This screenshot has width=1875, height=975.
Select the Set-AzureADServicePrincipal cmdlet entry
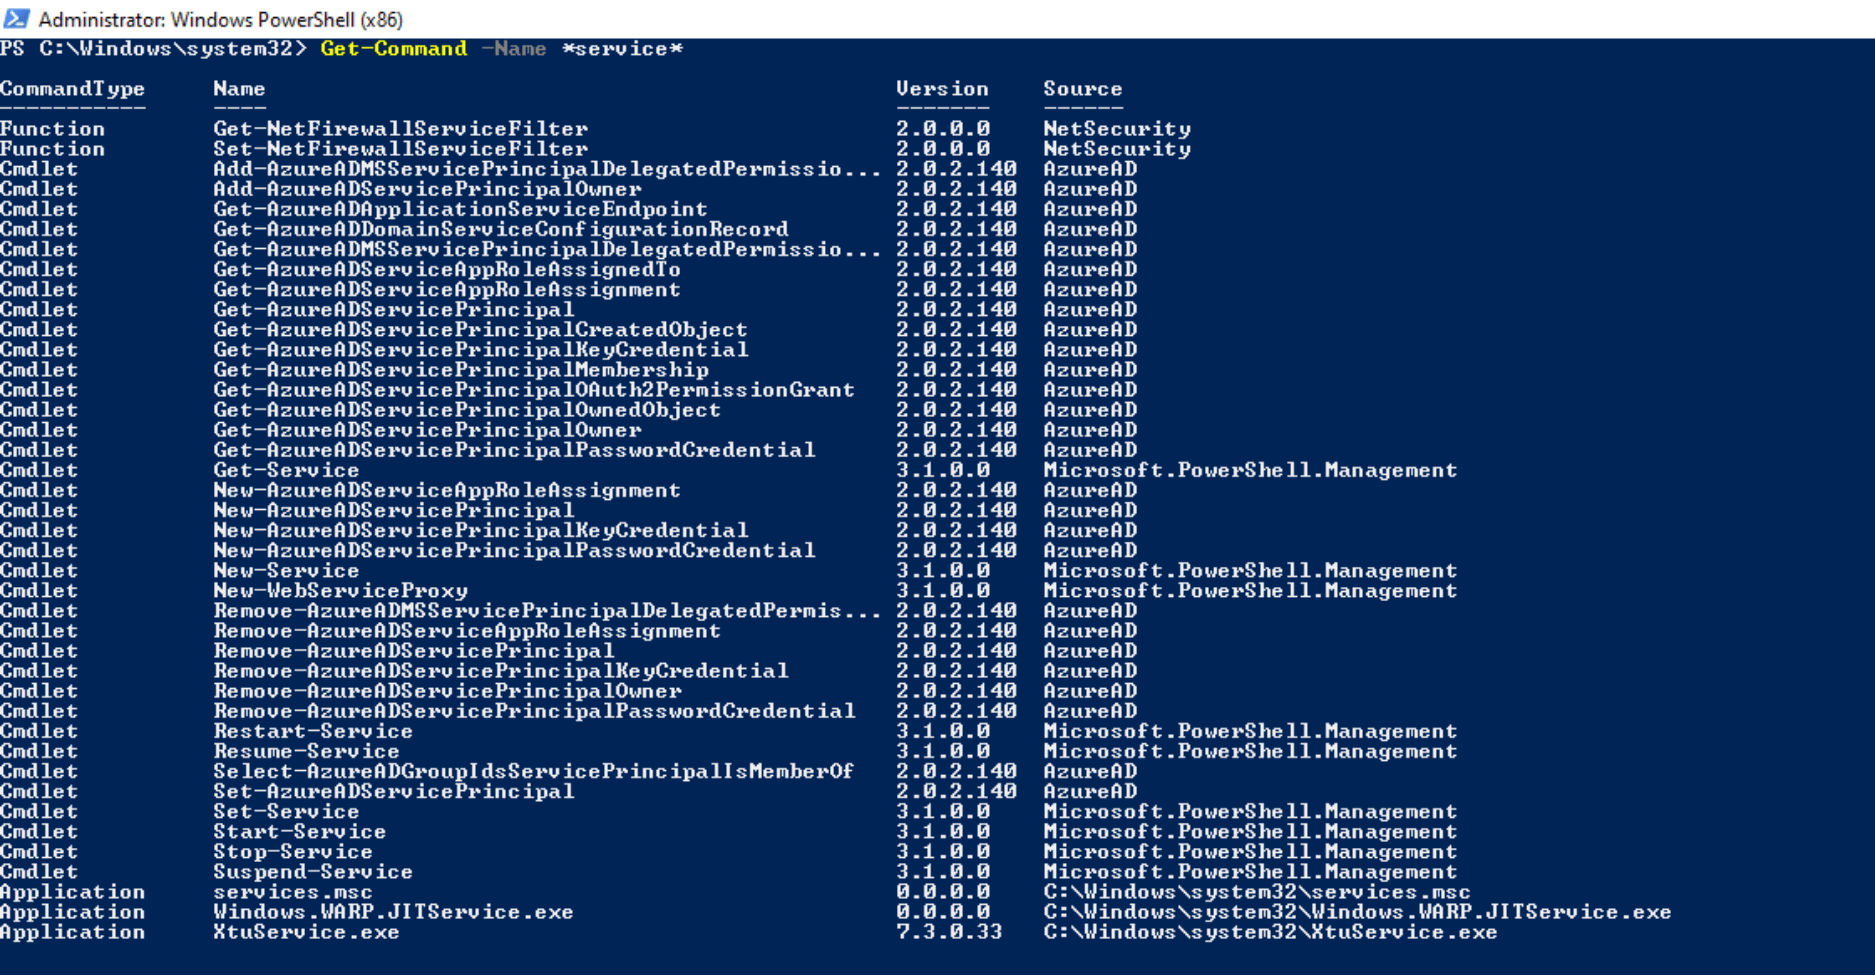point(394,791)
